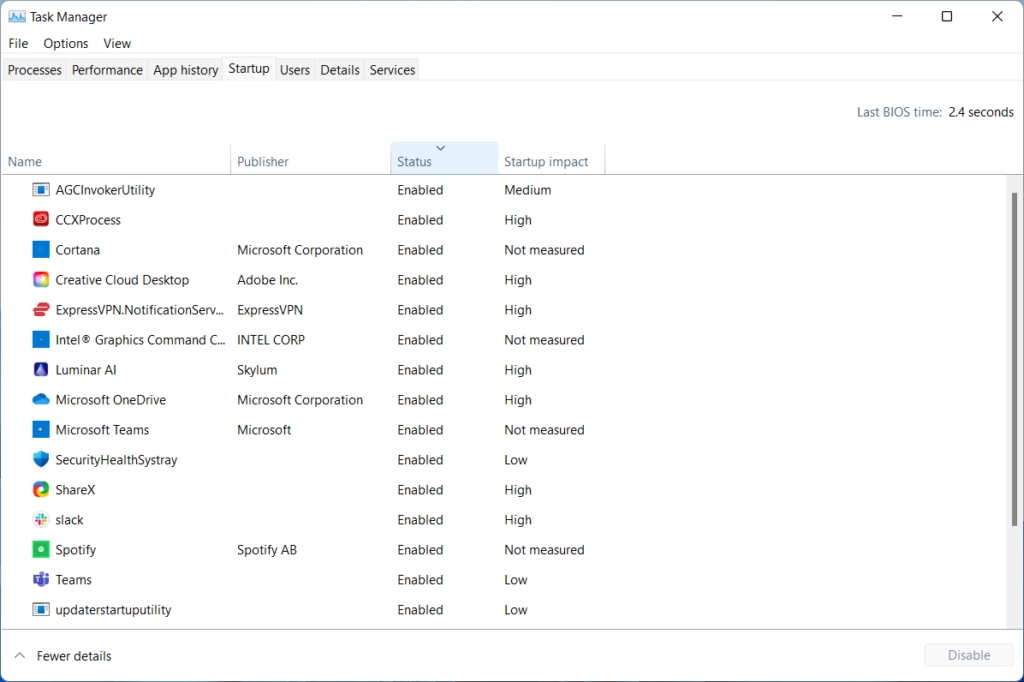The width and height of the screenshot is (1024, 682).
Task: Select the slack entry name
Action: [69, 520]
